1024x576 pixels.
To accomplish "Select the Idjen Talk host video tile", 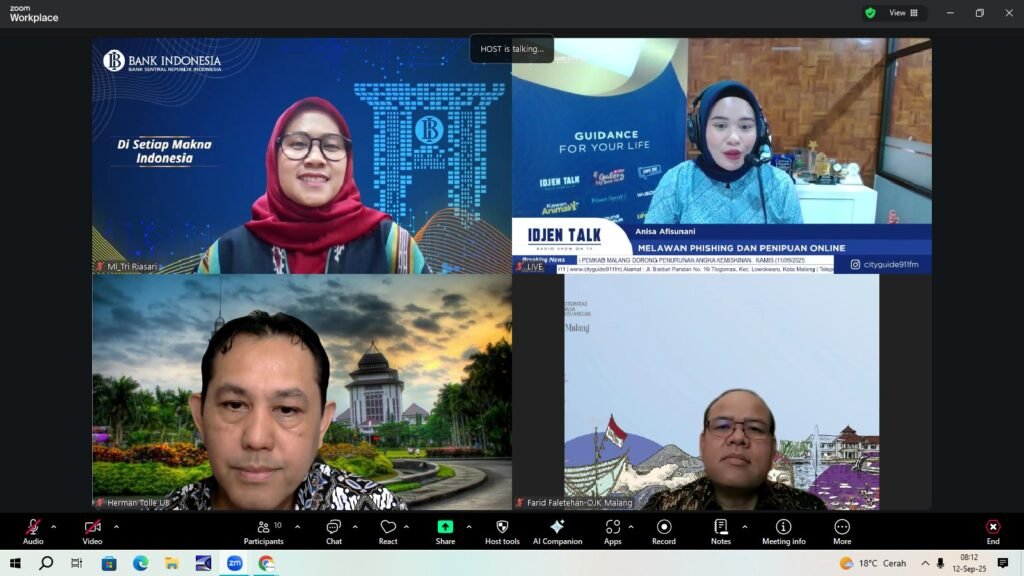I will tap(722, 155).
